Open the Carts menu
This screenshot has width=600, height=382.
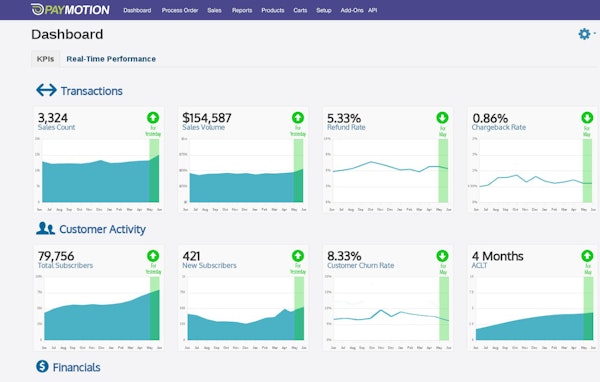pyautogui.click(x=300, y=10)
